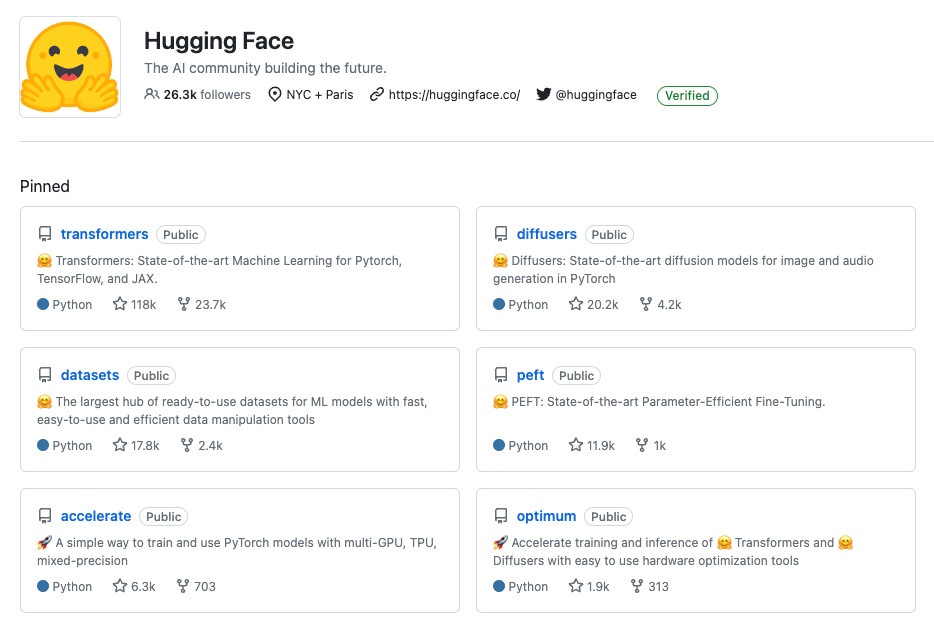
Task: Open the optimum repository
Action: [x=546, y=516]
